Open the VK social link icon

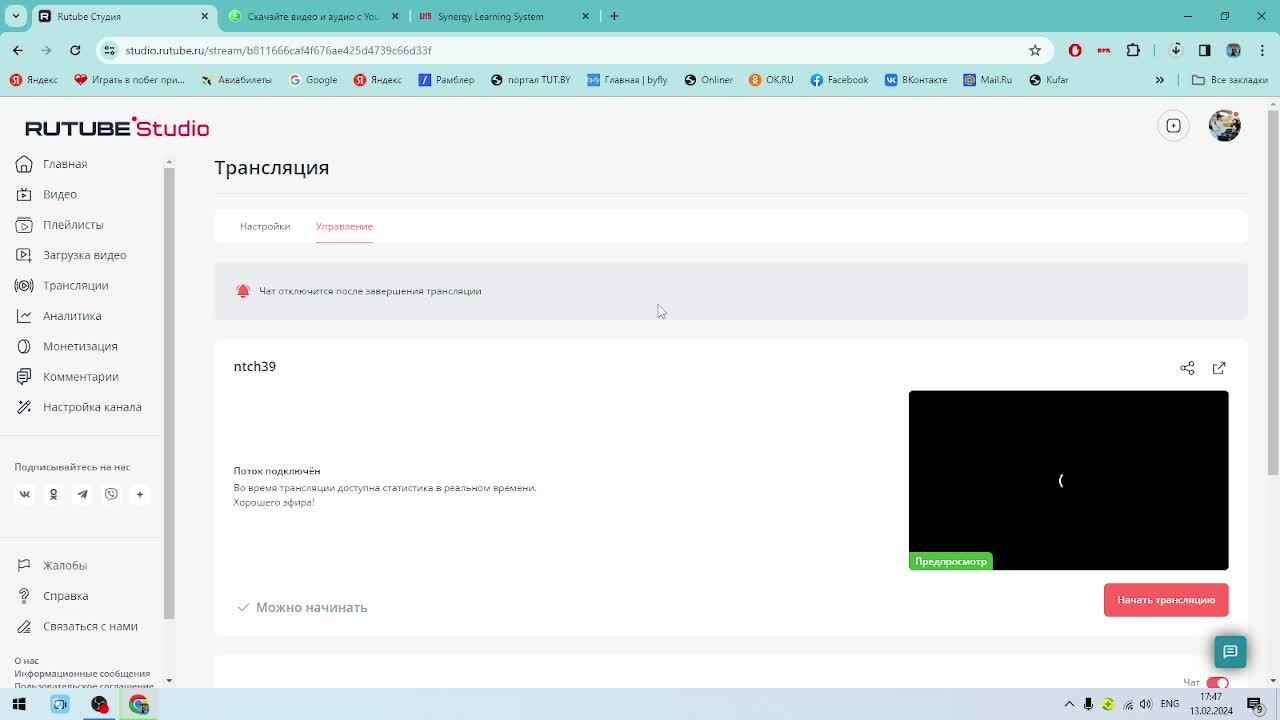(x=25, y=494)
